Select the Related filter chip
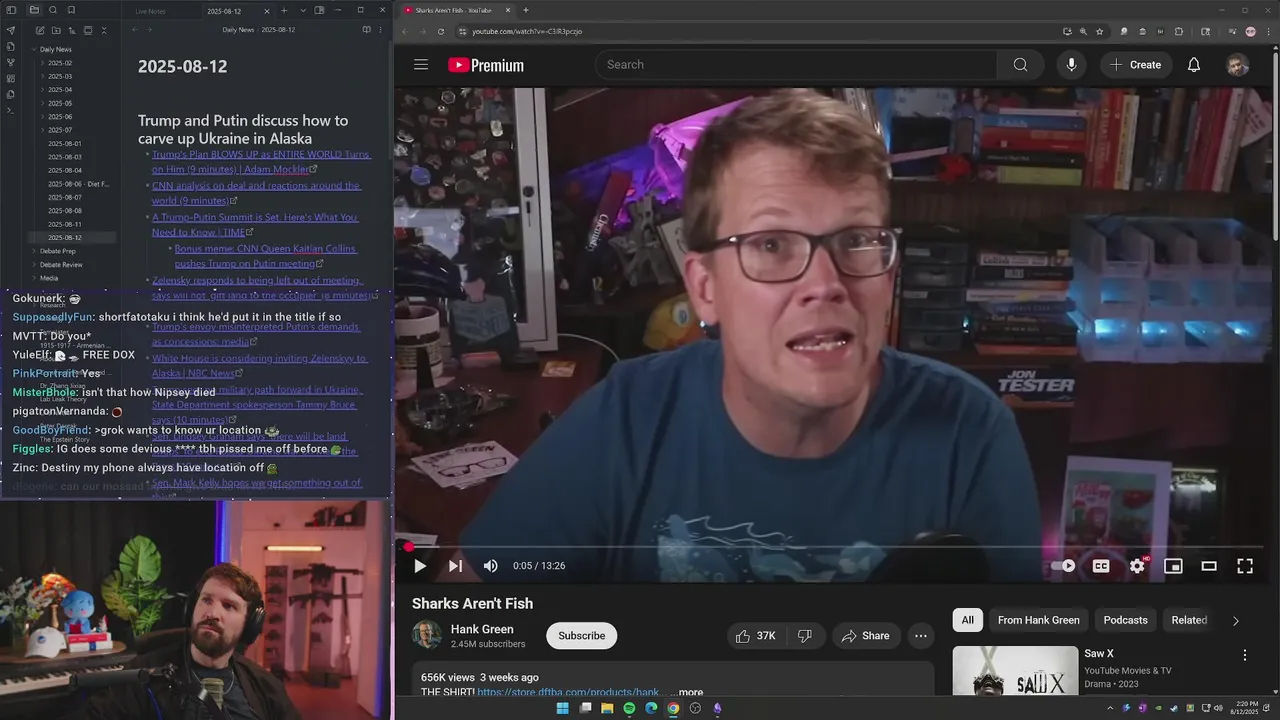 point(1189,620)
